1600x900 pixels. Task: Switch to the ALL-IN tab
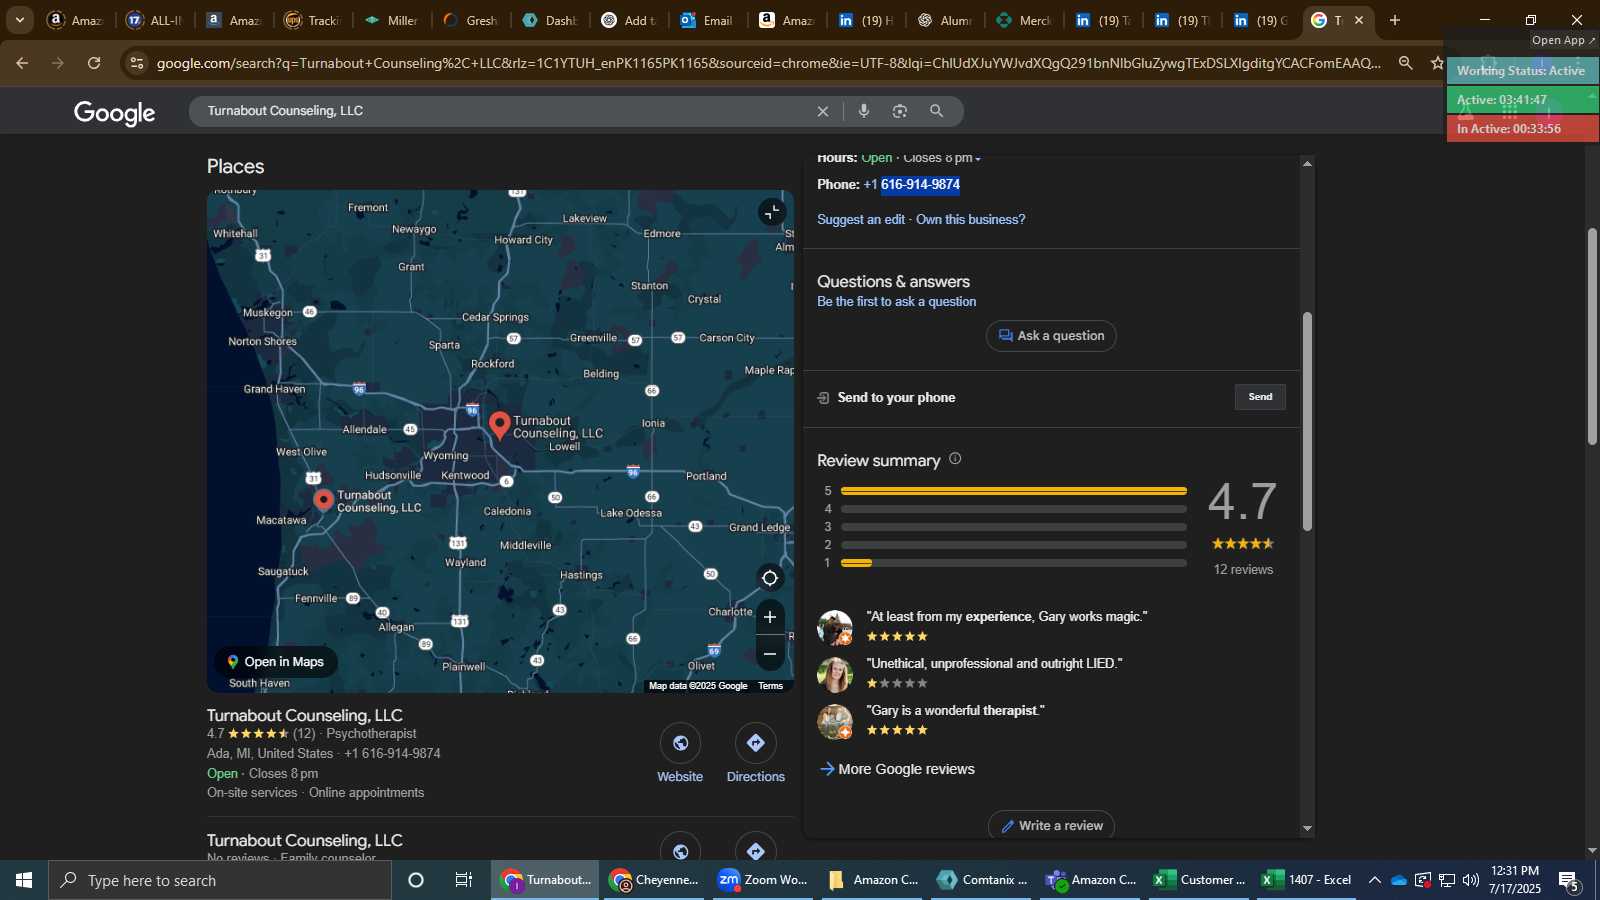pos(155,20)
